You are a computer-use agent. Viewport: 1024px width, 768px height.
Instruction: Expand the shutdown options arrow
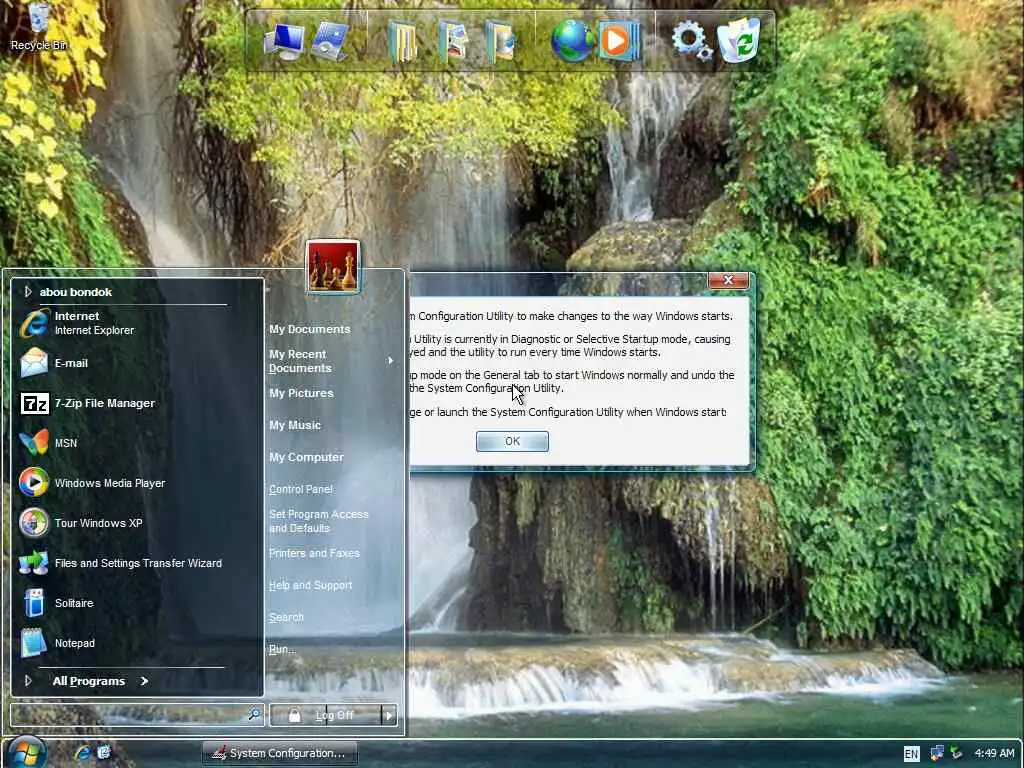[x=389, y=715]
